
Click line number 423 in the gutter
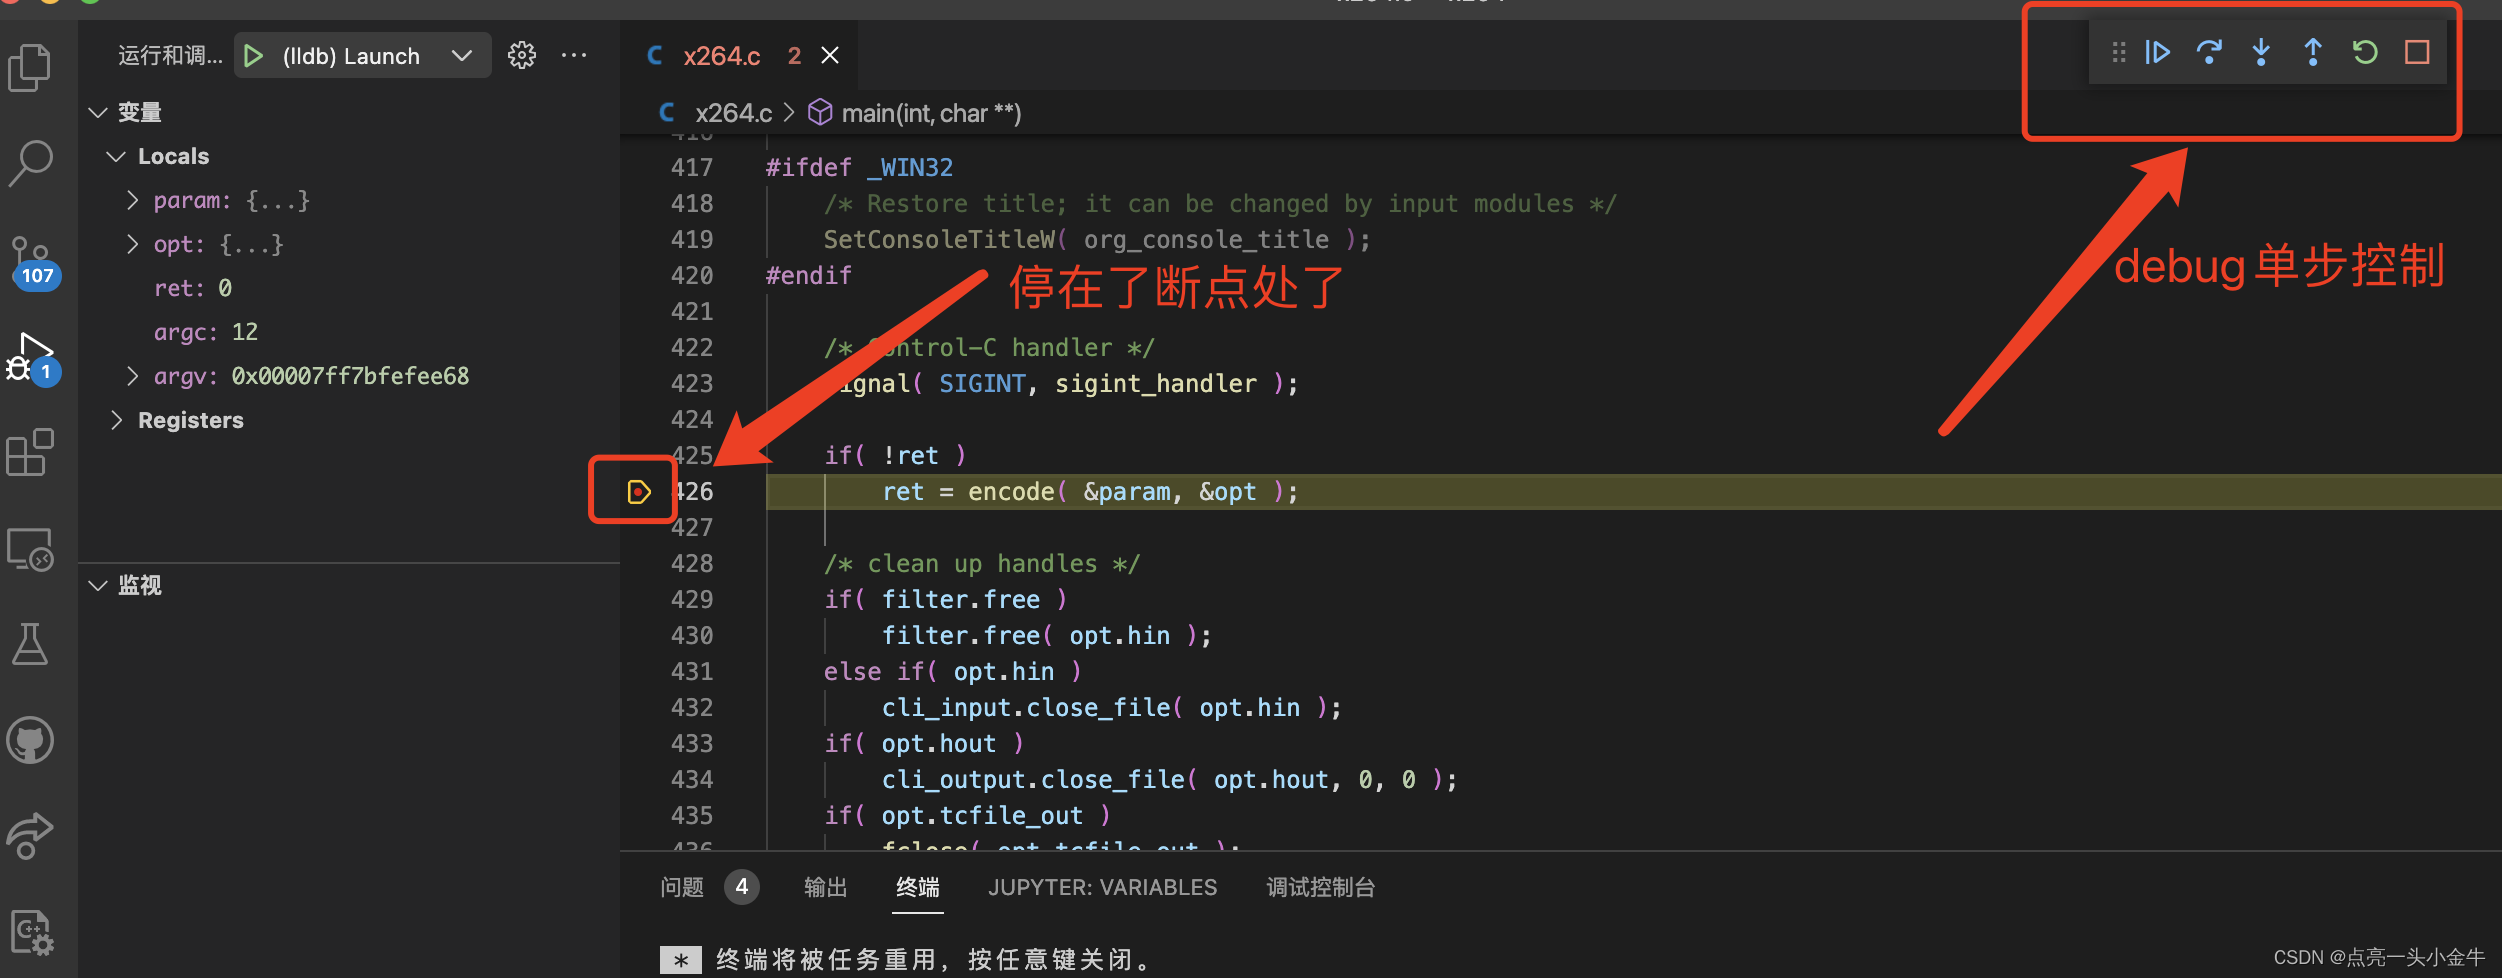[x=692, y=383]
